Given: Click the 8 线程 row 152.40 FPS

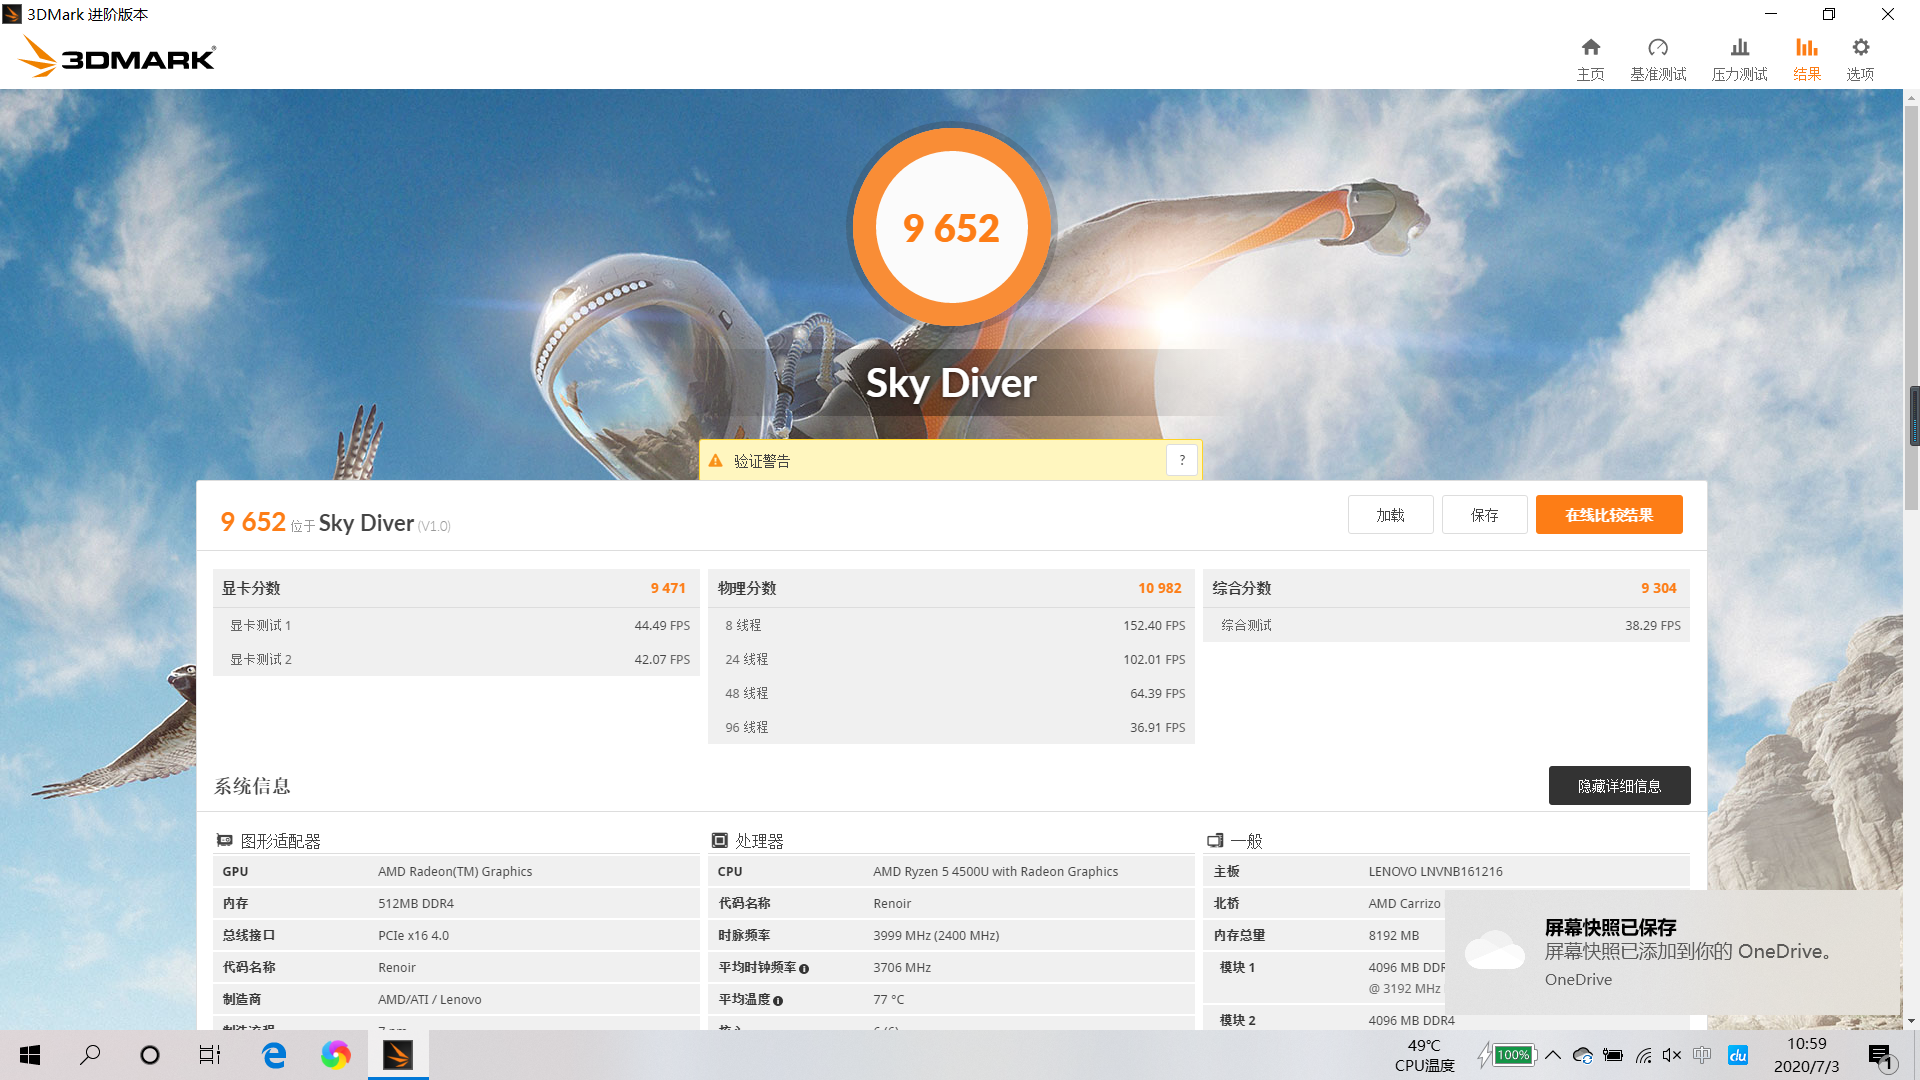Looking at the screenshot, I should 951,625.
